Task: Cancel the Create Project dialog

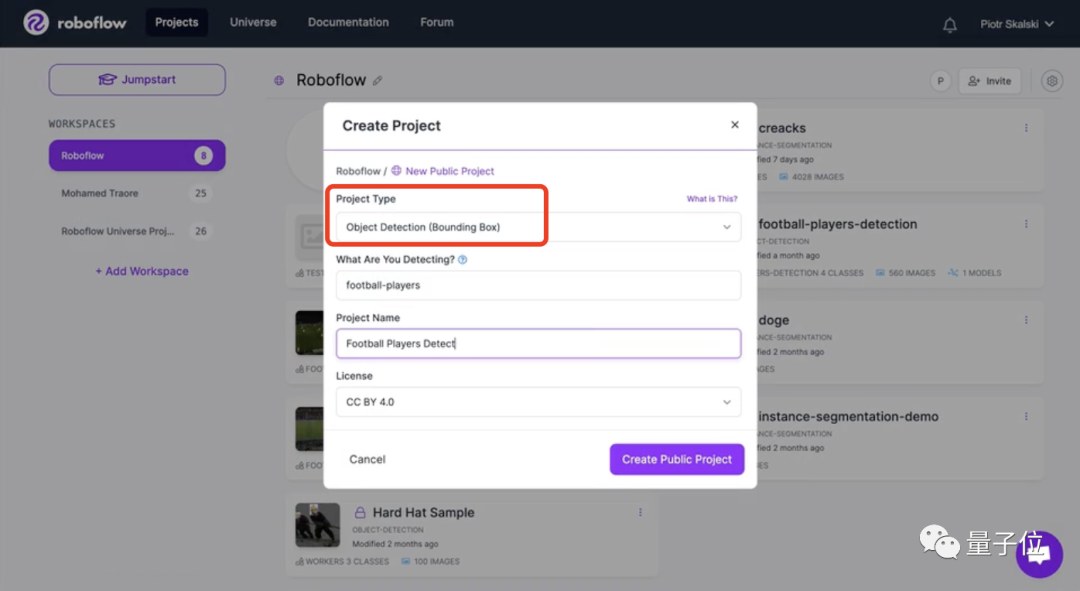Action: (367, 459)
